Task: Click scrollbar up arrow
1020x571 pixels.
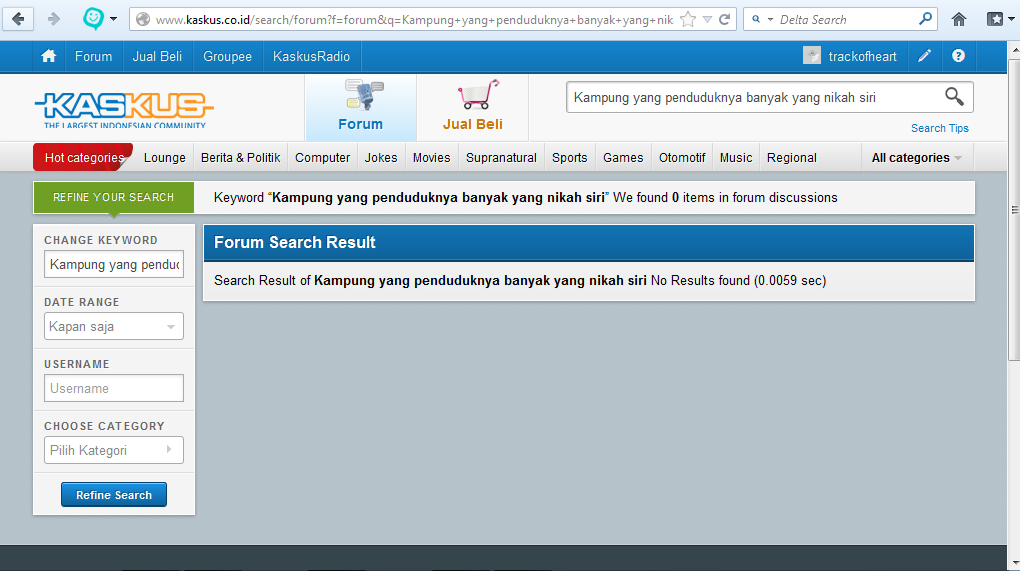Action: pyautogui.click(x=1013, y=49)
